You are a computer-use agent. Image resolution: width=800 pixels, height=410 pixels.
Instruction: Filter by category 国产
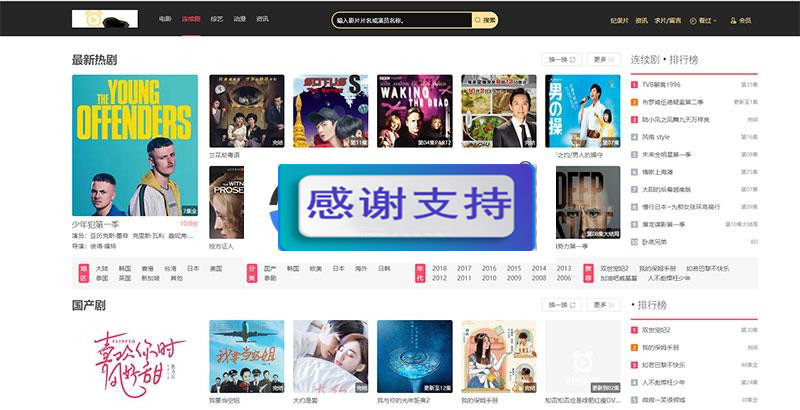point(270,268)
